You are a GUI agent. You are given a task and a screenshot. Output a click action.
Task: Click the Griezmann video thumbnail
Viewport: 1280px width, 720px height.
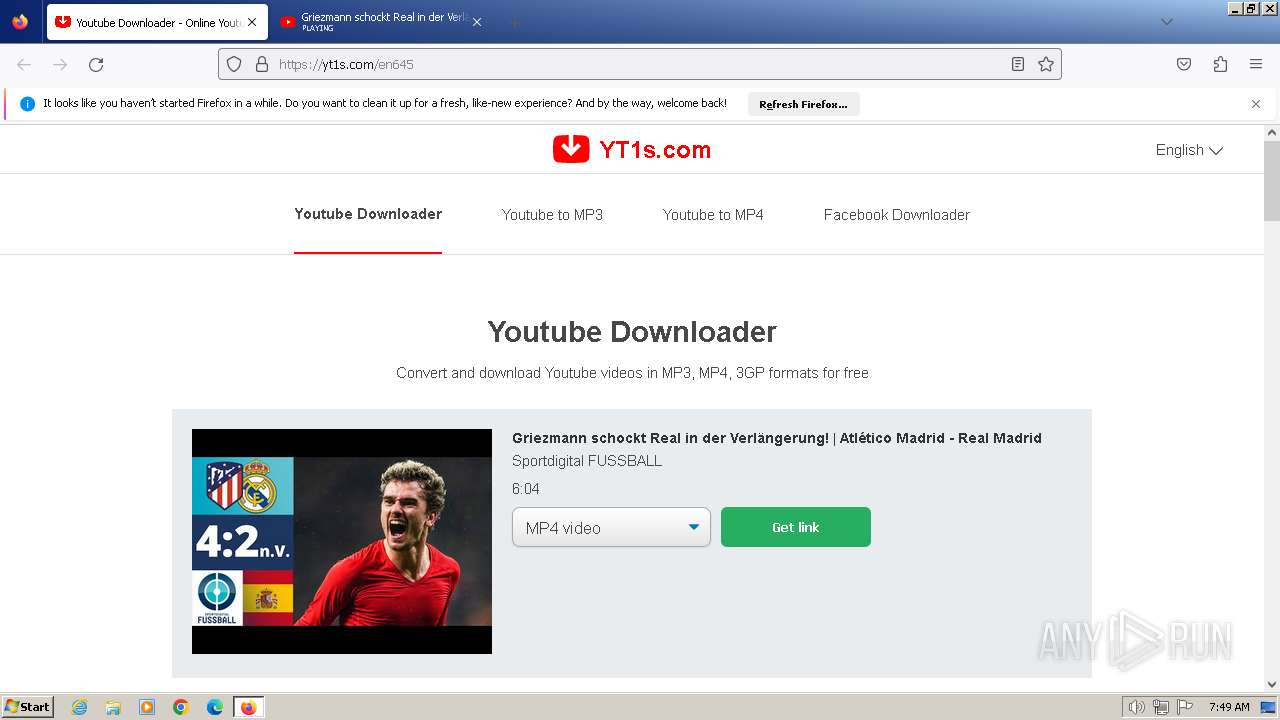tap(342, 541)
